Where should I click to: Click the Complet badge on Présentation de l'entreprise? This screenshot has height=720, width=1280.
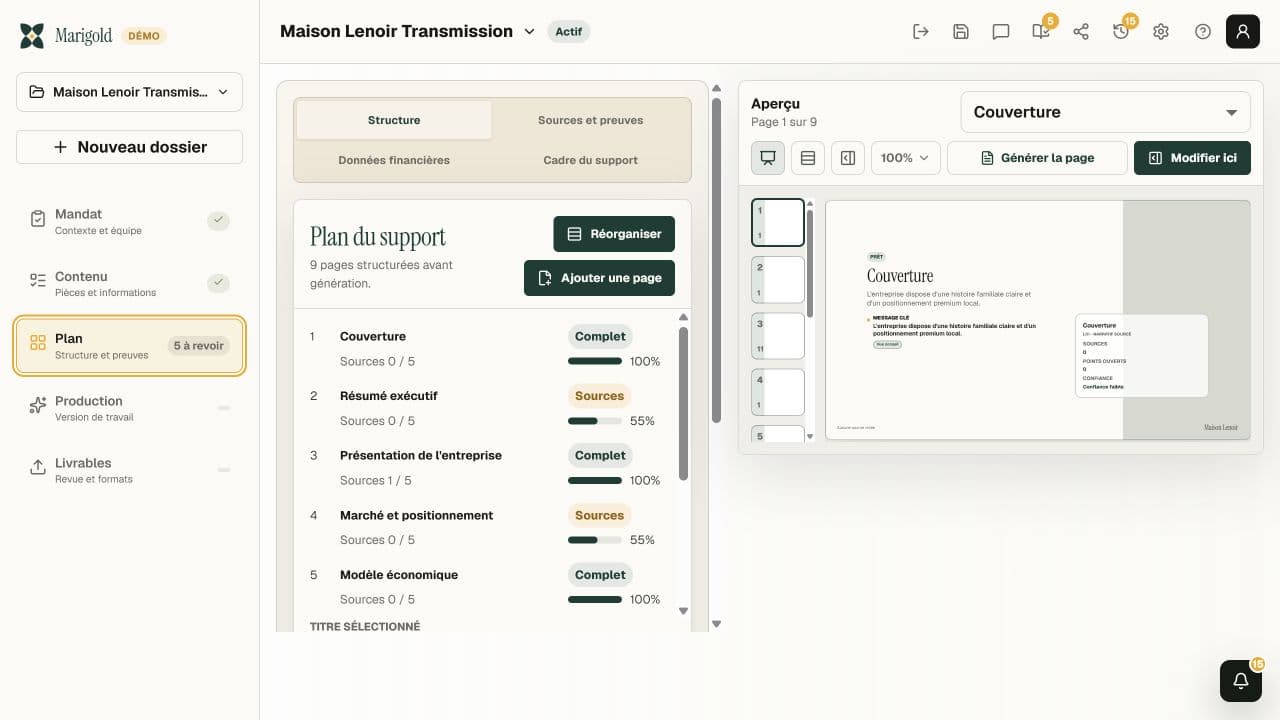pyautogui.click(x=600, y=455)
